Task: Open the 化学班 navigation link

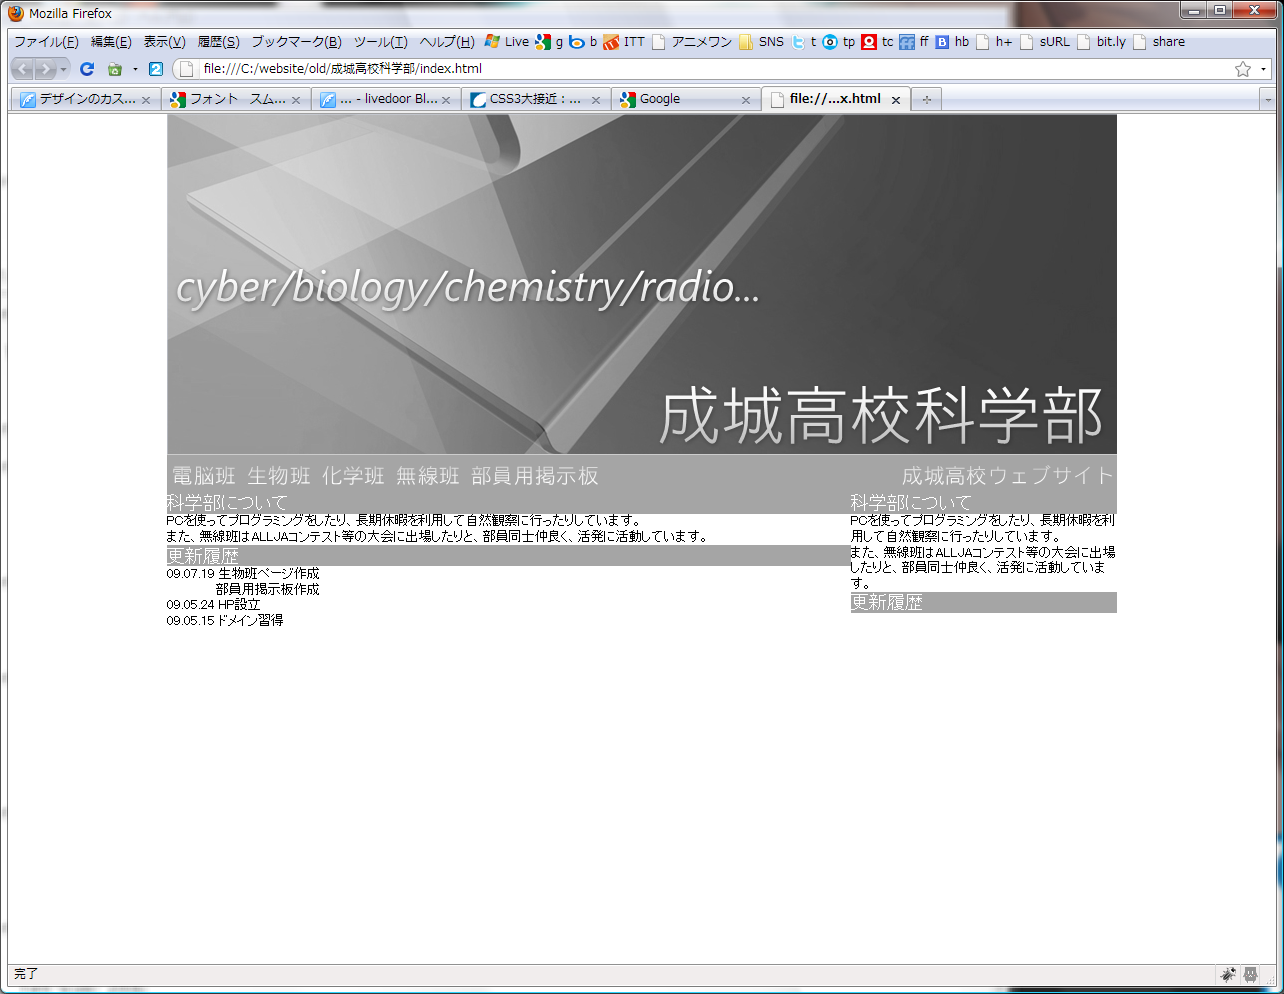Action: coord(353,476)
